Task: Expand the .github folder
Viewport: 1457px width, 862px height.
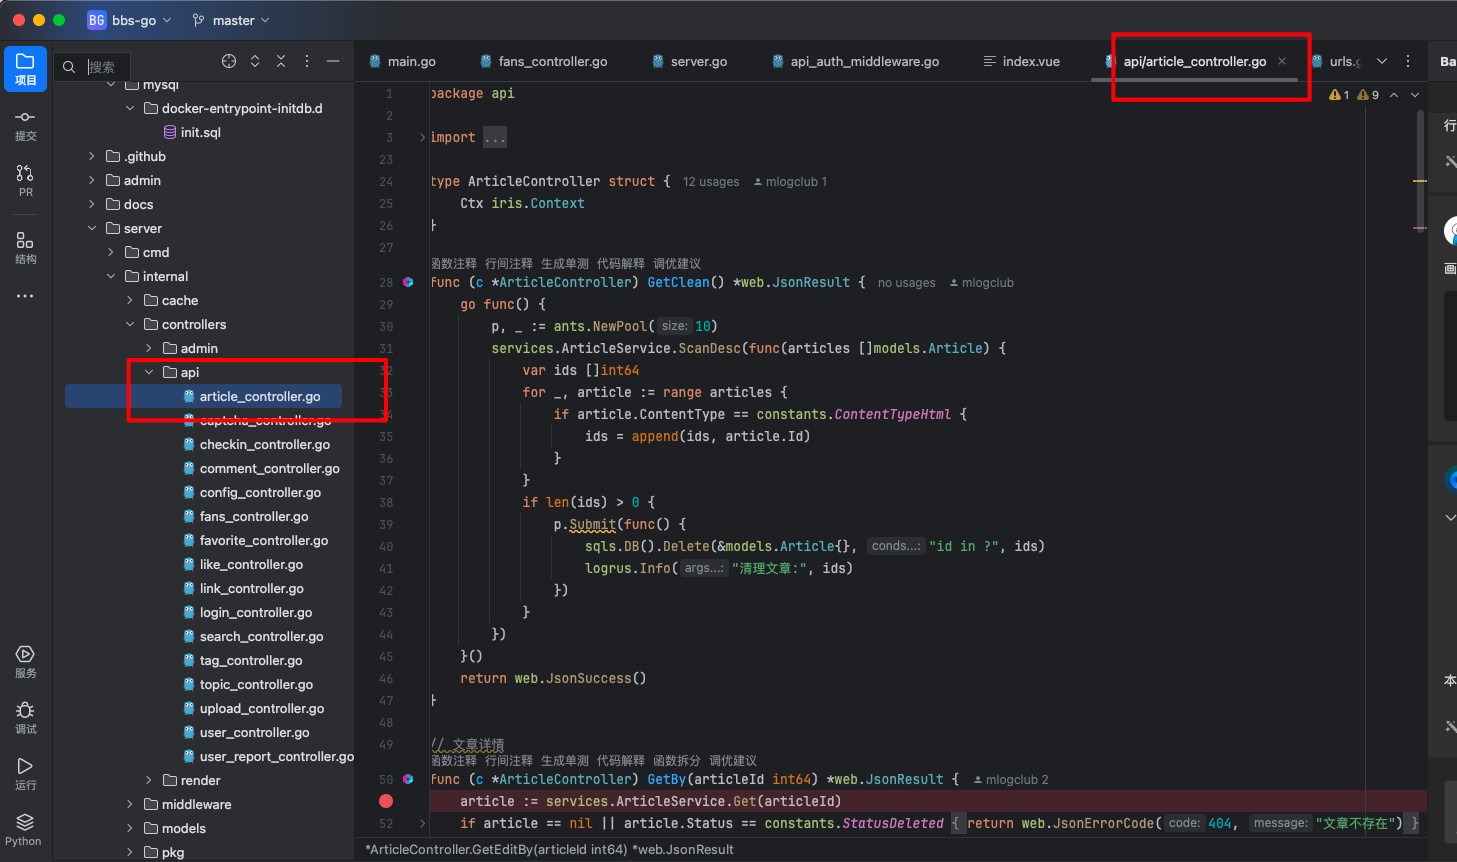Action: point(92,156)
